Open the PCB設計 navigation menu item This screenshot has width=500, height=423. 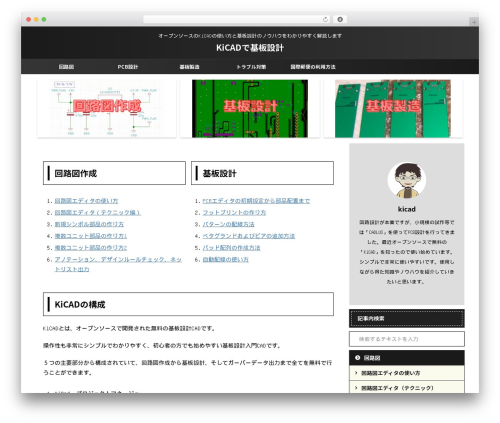pos(128,67)
